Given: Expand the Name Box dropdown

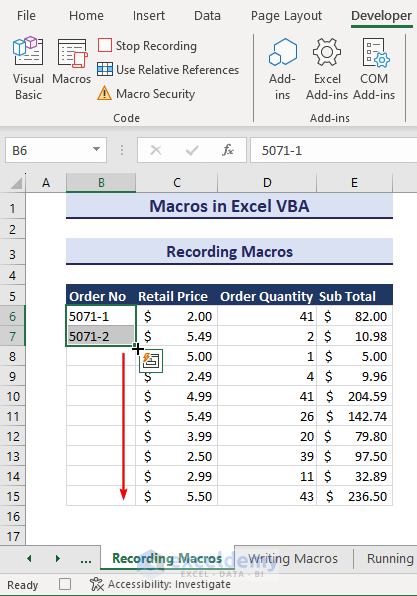Looking at the screenshot, I should [97, 149].
